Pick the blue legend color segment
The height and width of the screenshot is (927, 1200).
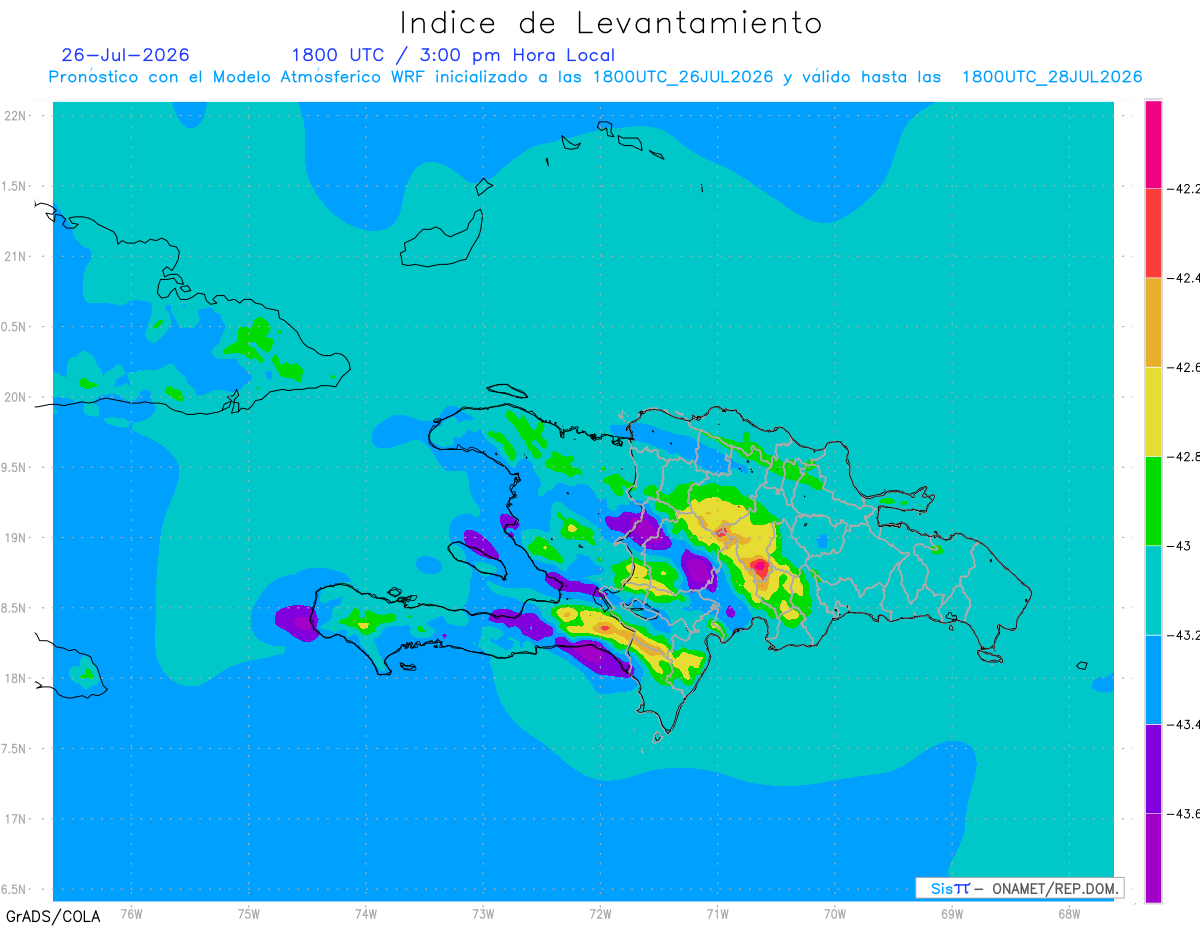tap(1153, 679)
